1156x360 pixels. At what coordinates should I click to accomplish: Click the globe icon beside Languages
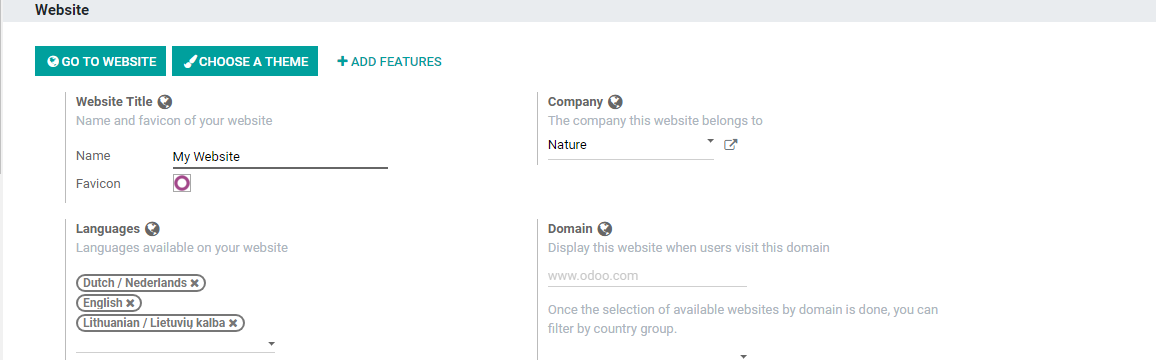coord(153,229)
